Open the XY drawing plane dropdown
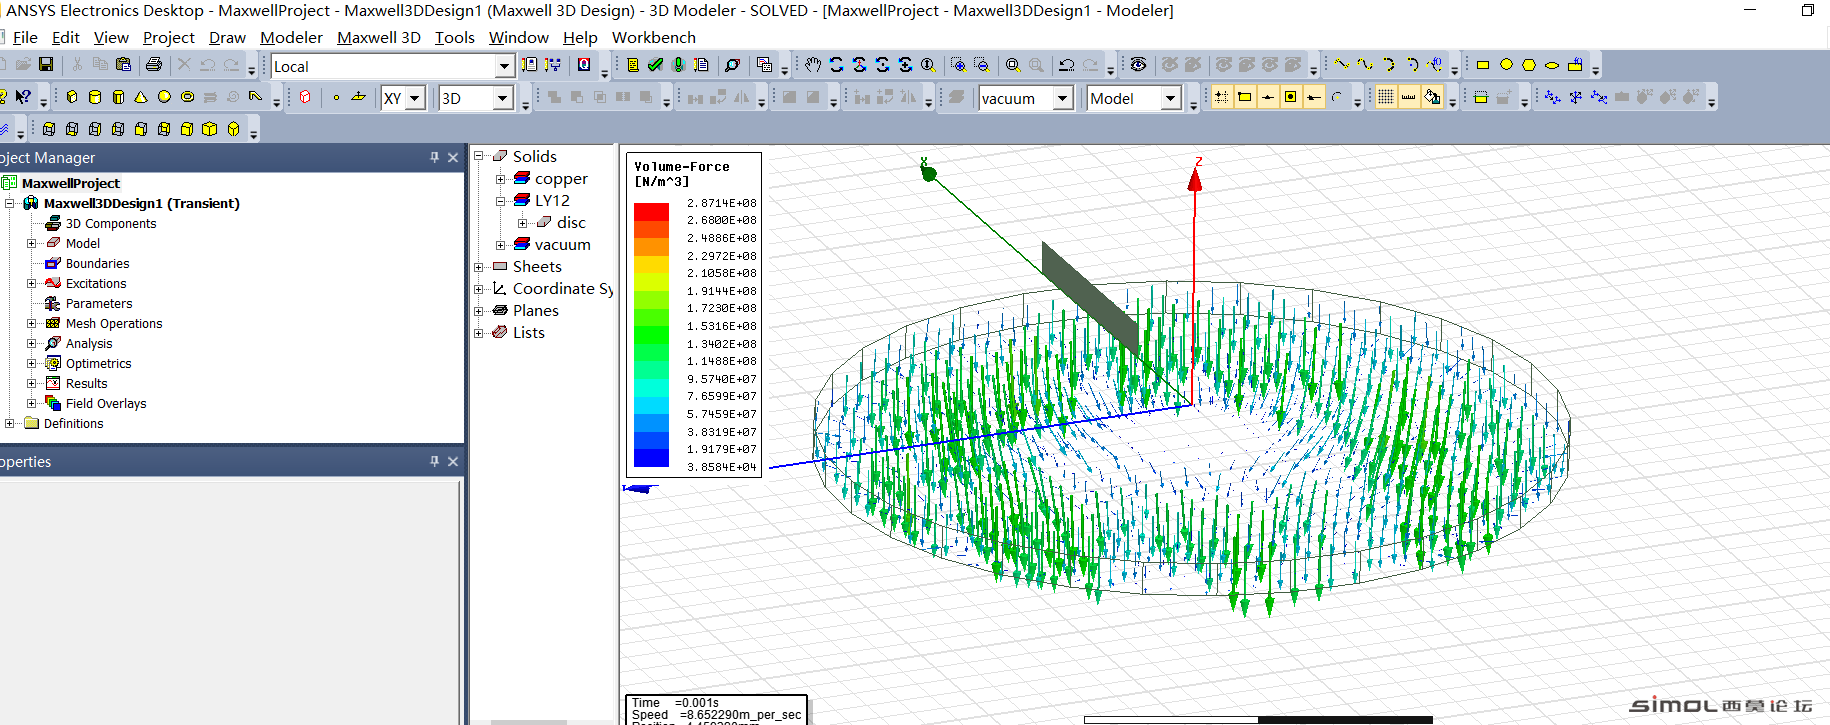The image size is (1830, 725). point(414,98)
